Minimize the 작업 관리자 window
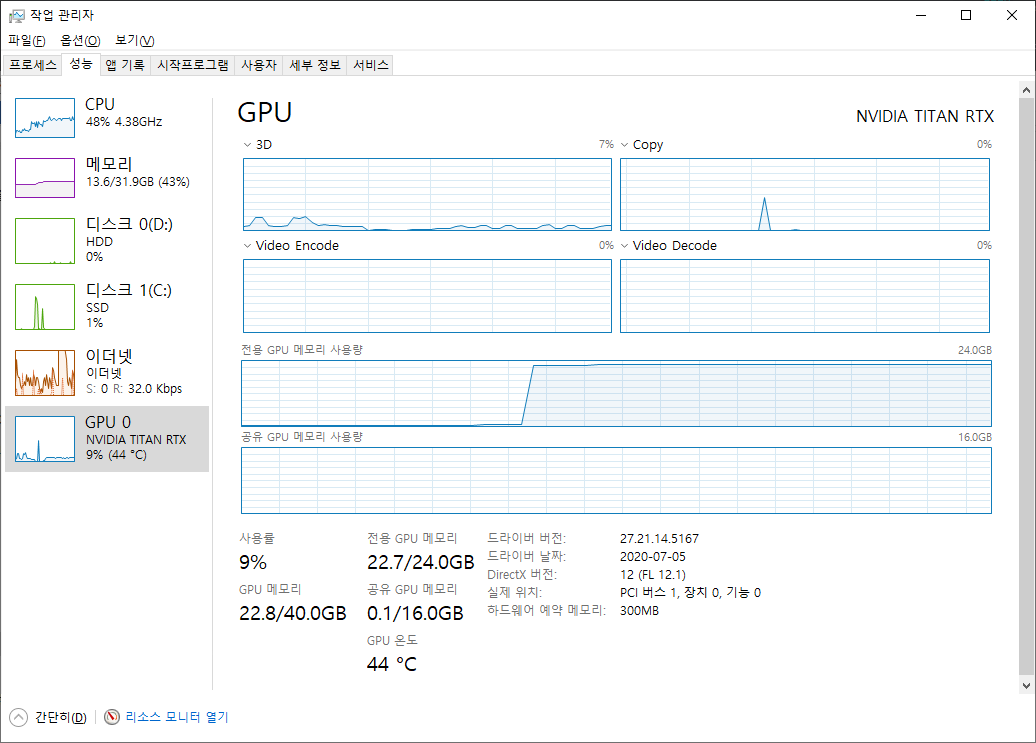 [x=921, y=15]
